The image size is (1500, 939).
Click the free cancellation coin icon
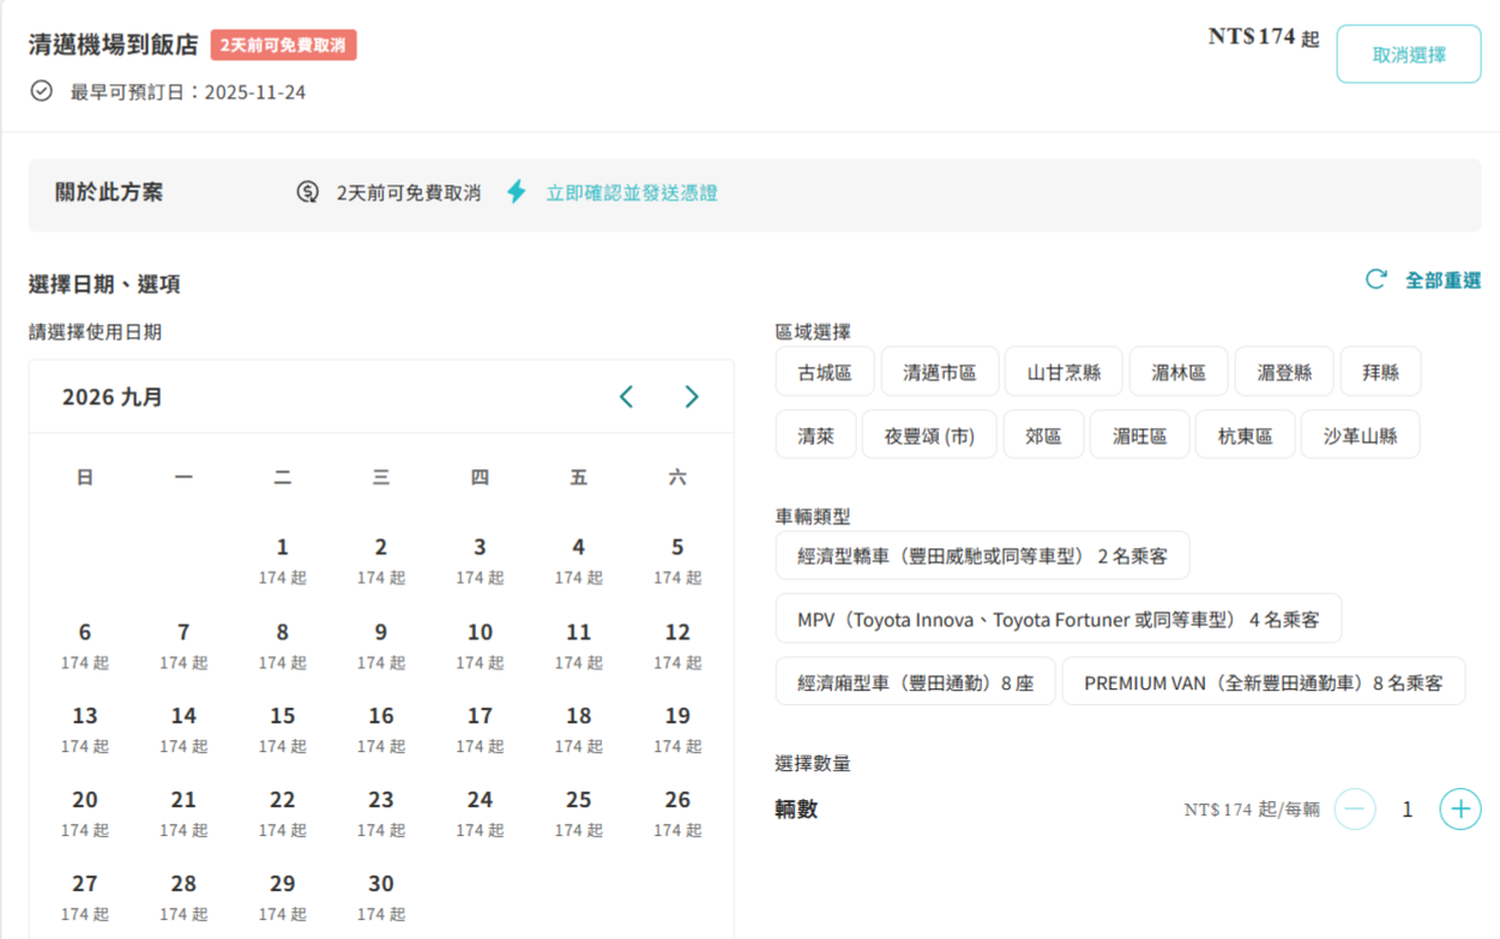click(x=308, y=192)
